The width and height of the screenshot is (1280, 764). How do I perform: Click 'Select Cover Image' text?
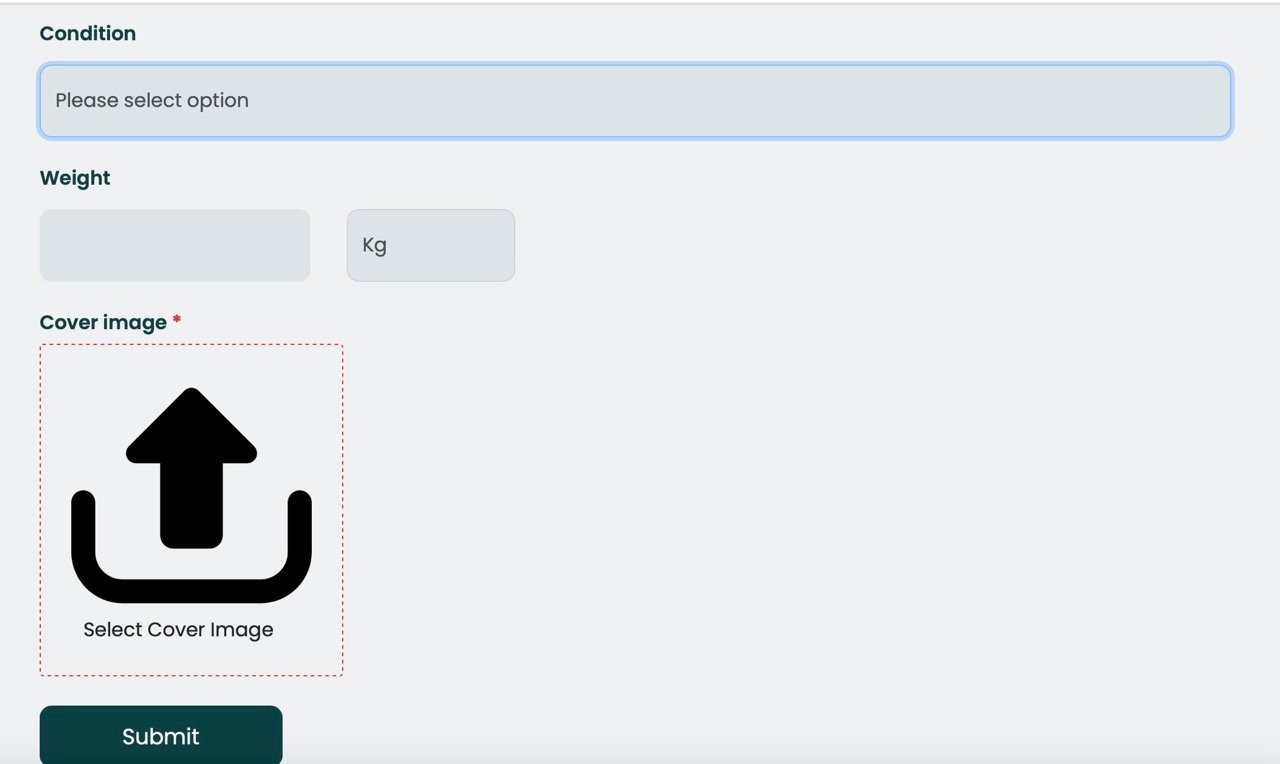[178, 630]
